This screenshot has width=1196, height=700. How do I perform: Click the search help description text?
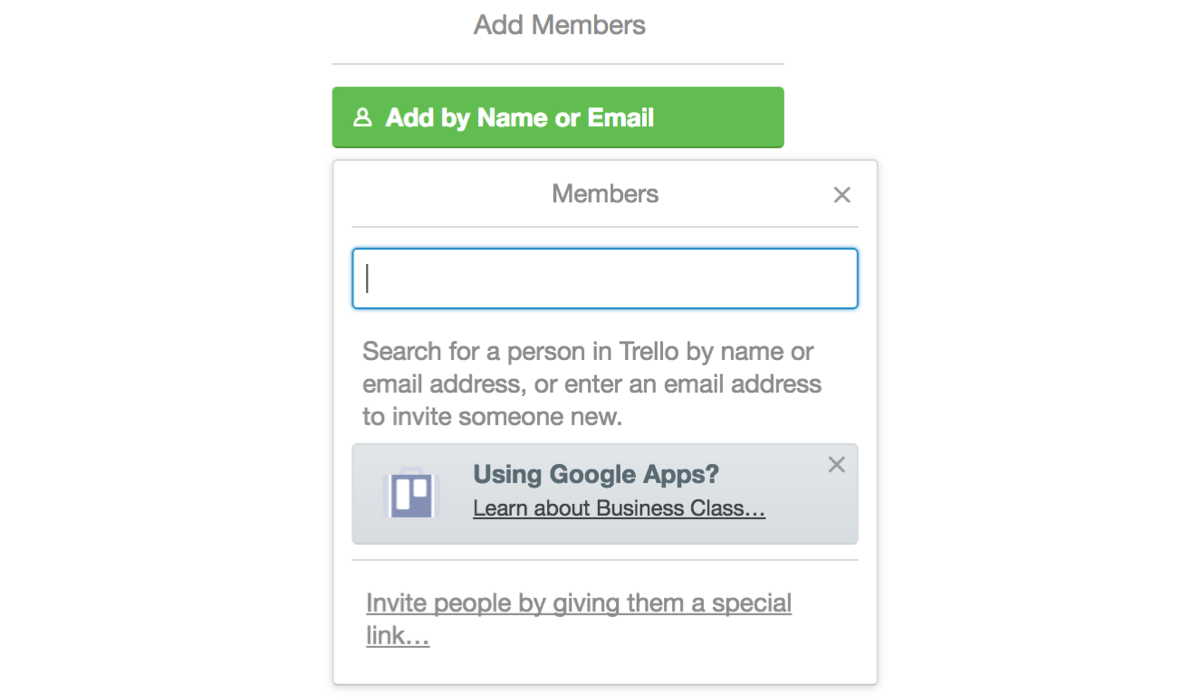click(x=591, y=384)
